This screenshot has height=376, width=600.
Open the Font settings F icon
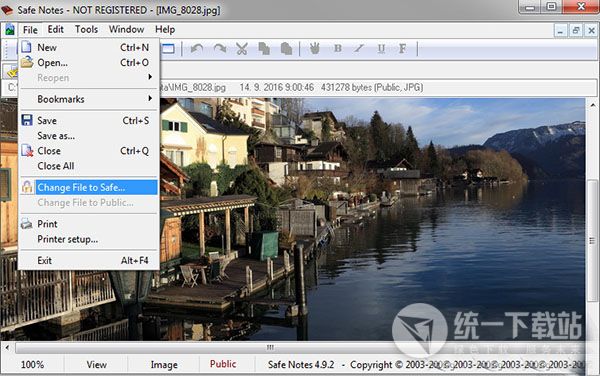[402, 49]
